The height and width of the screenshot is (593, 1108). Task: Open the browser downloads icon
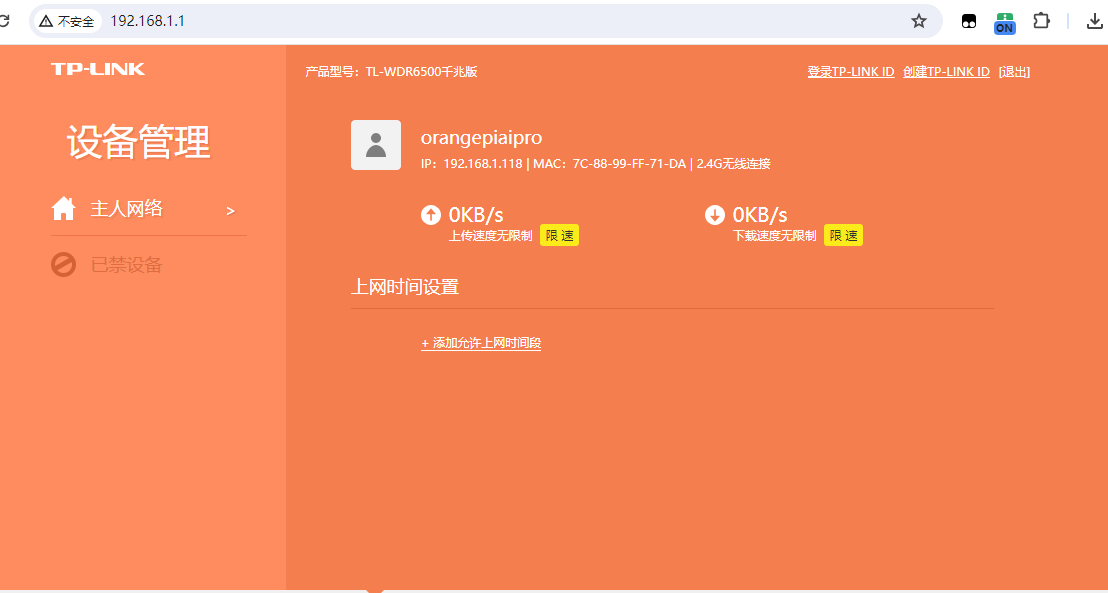tap(1093, 21)
